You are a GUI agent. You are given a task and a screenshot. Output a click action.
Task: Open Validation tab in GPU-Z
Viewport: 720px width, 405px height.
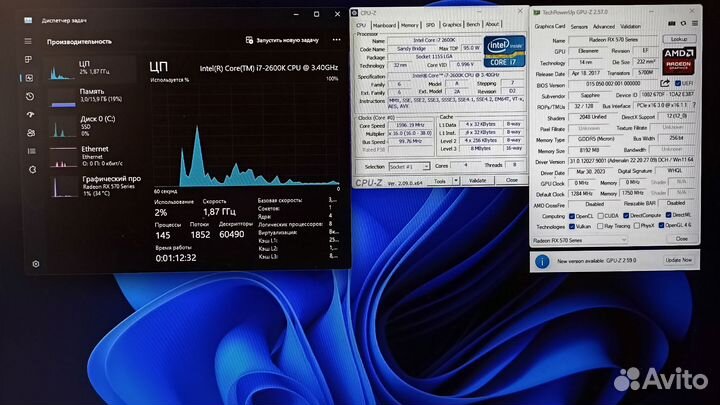pyautogui.click(x=630, y=27)
